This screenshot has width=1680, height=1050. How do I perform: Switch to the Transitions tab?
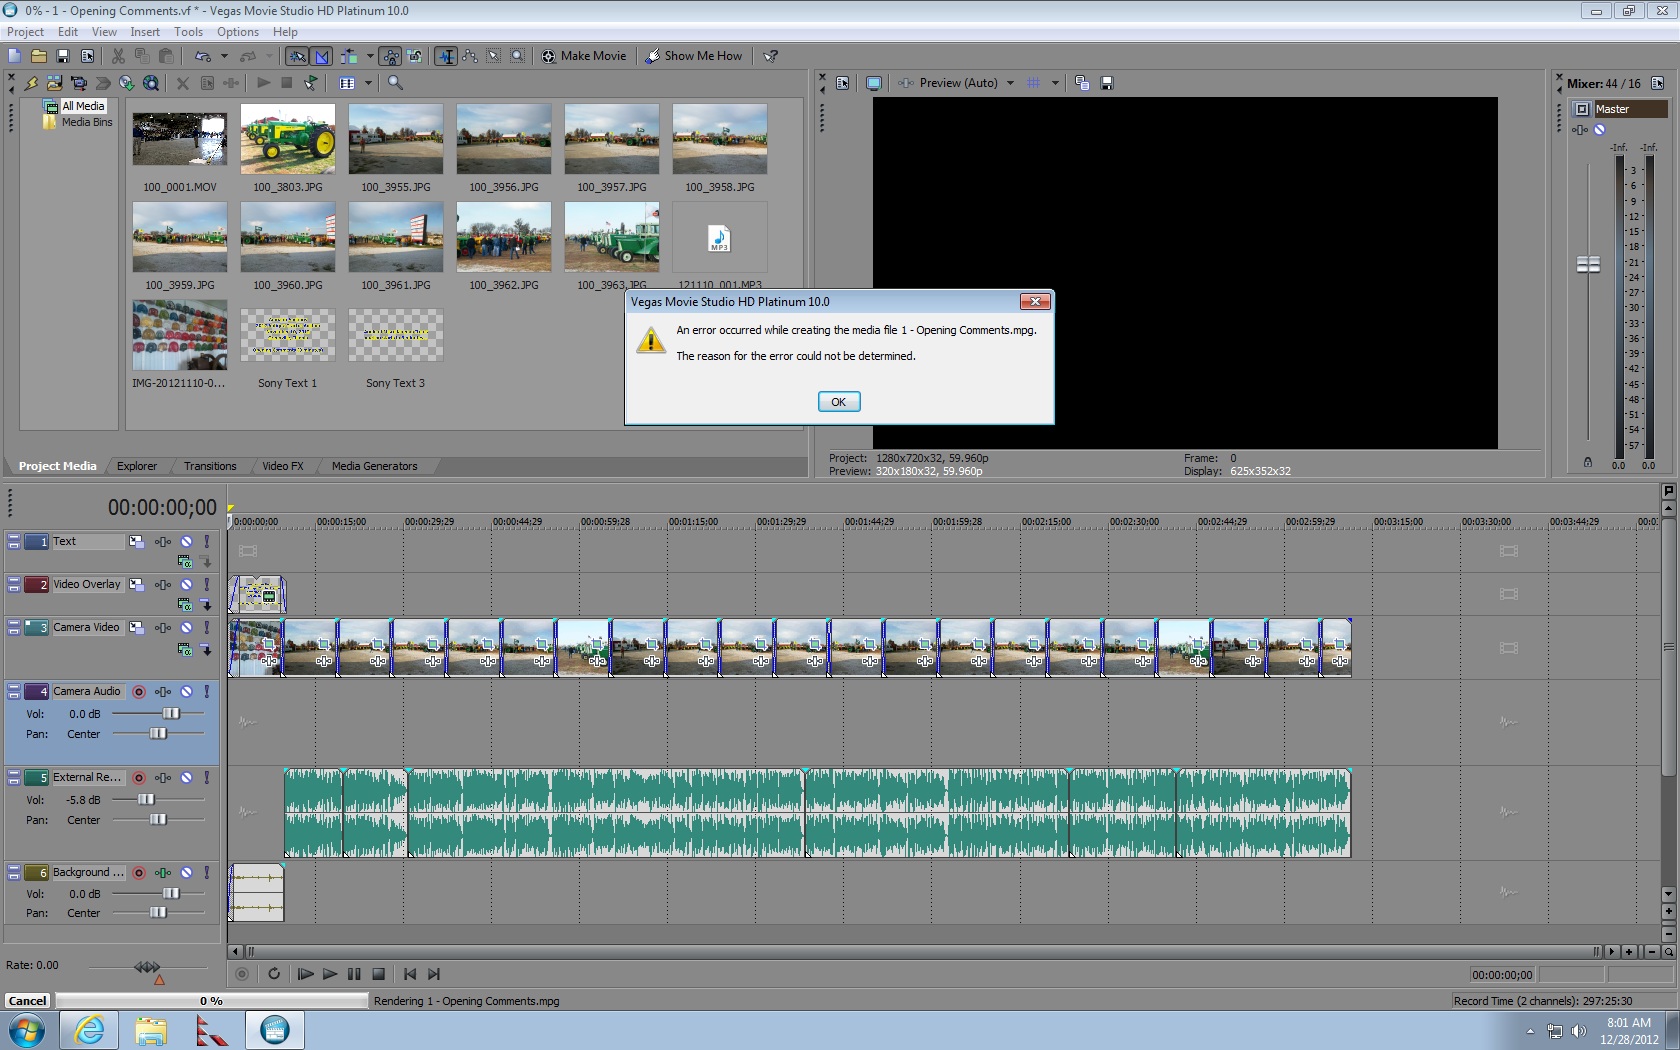(210, 466)
